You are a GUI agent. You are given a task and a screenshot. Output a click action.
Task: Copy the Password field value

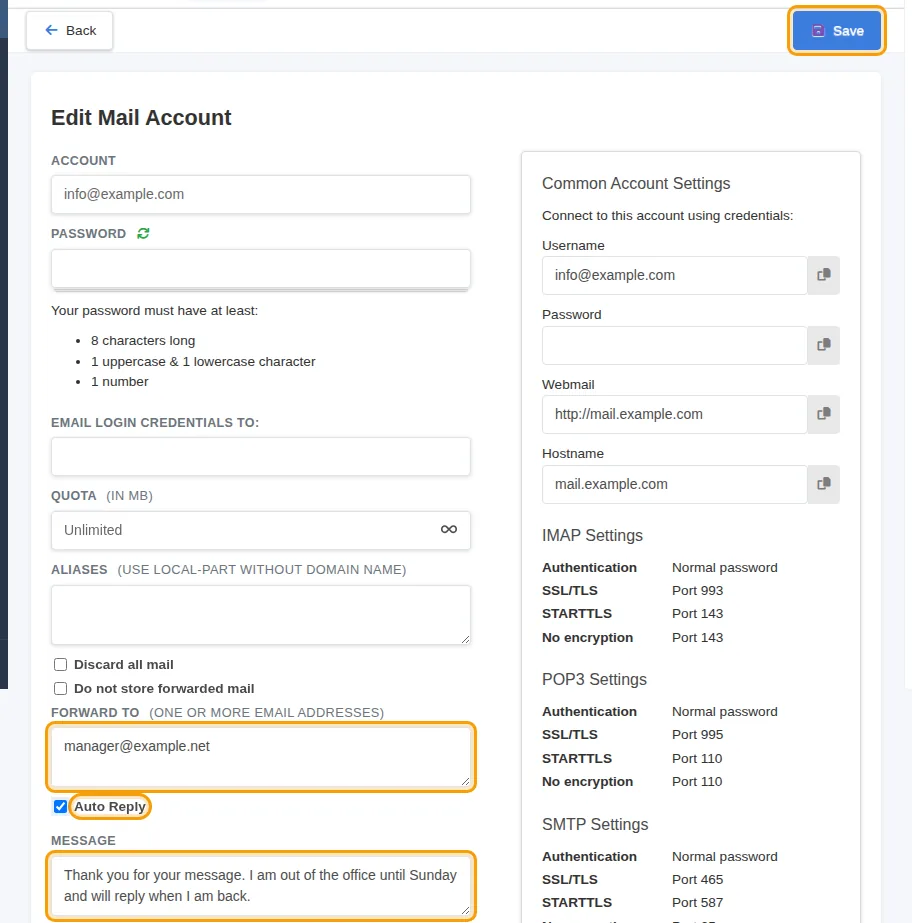coord(823,345)
